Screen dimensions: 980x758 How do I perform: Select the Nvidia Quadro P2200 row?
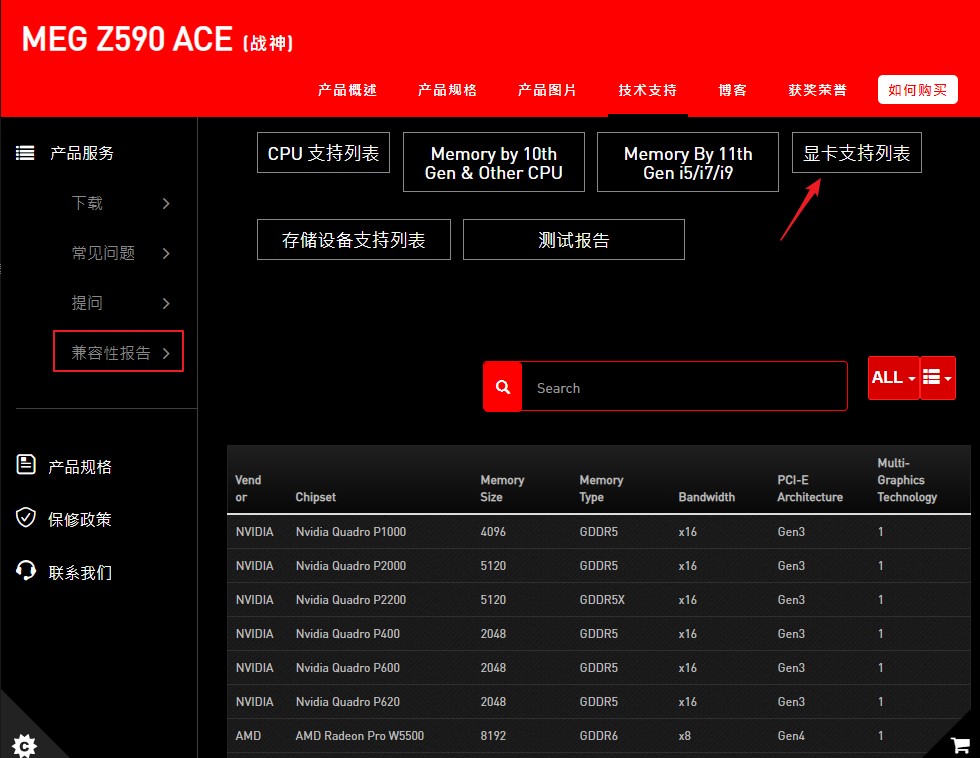tap(599, 600)
